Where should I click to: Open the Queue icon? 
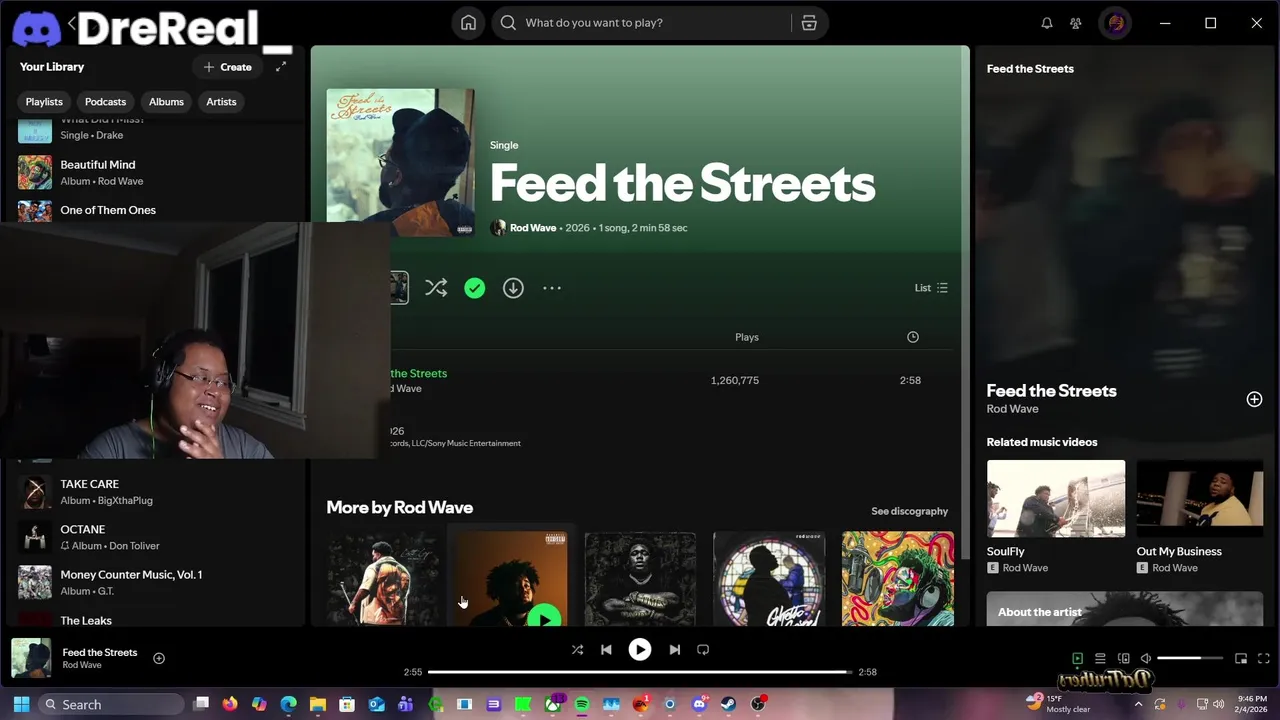point(1100,658)
